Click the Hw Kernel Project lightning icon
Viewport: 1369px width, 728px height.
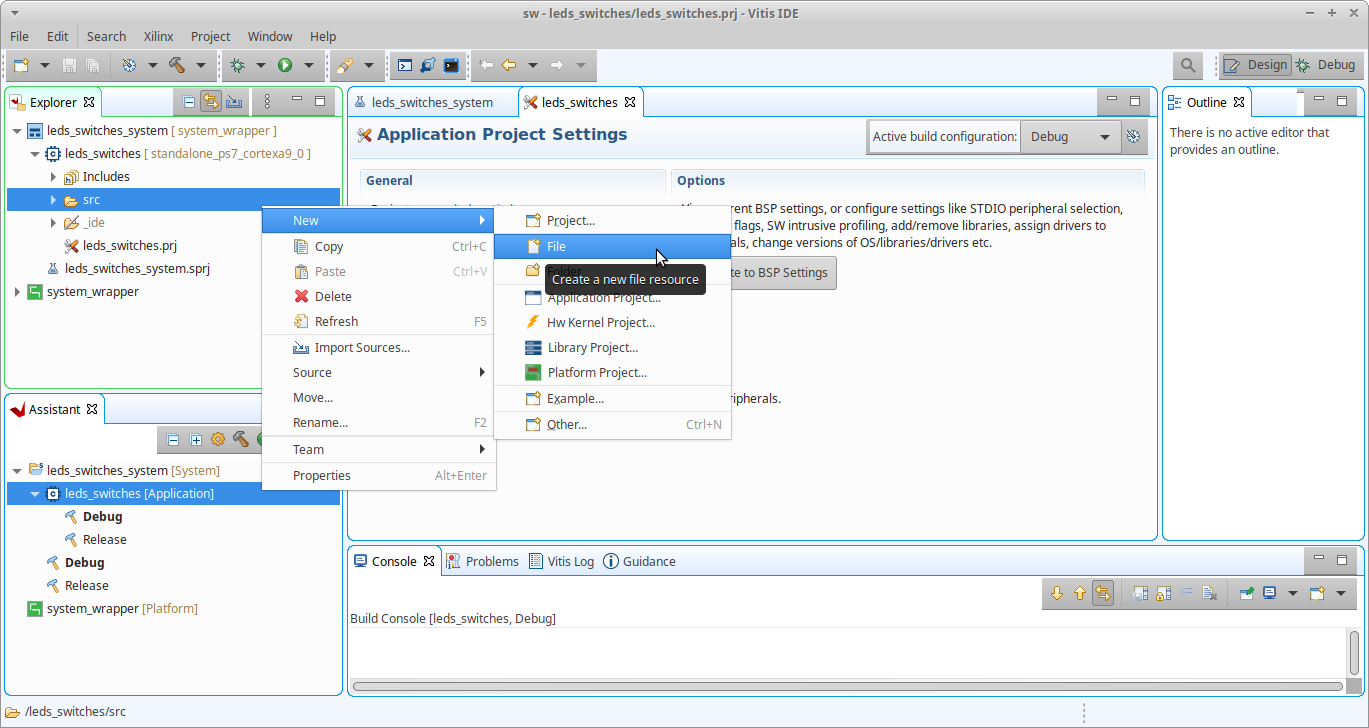(x=532, y=322)
